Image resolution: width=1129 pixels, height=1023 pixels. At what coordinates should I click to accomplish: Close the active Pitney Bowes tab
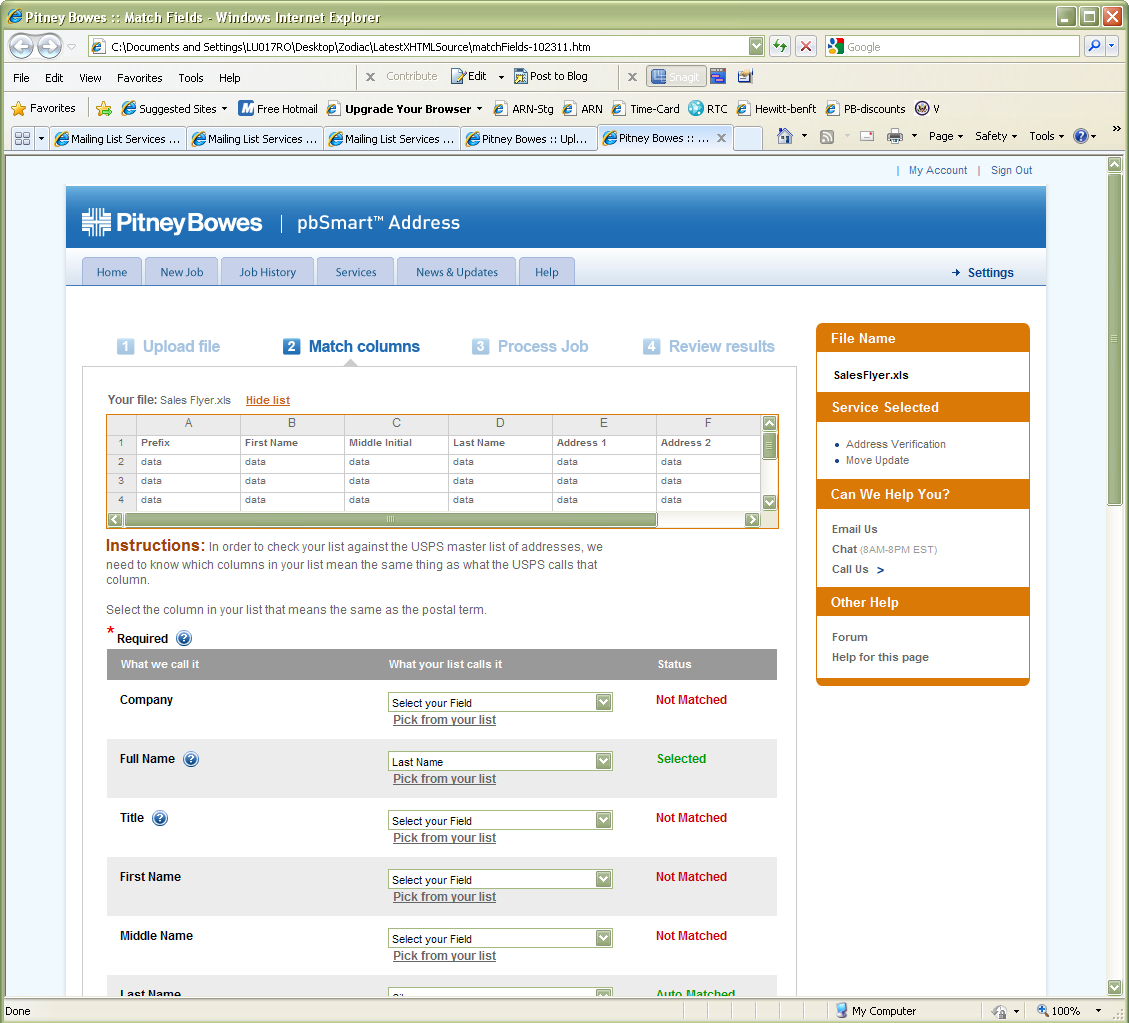click(x=721, y=138)
